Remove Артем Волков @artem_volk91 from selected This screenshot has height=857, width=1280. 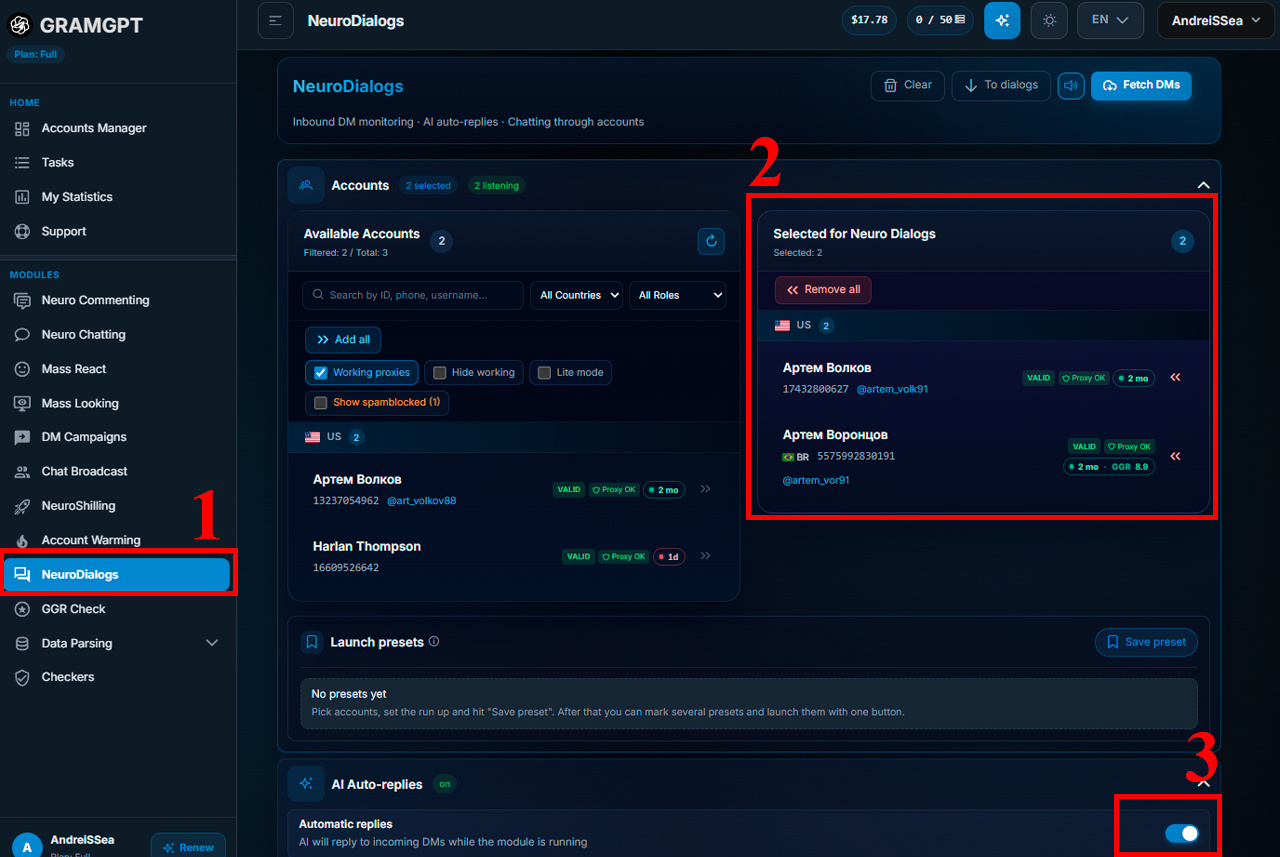pos(1175,377)
